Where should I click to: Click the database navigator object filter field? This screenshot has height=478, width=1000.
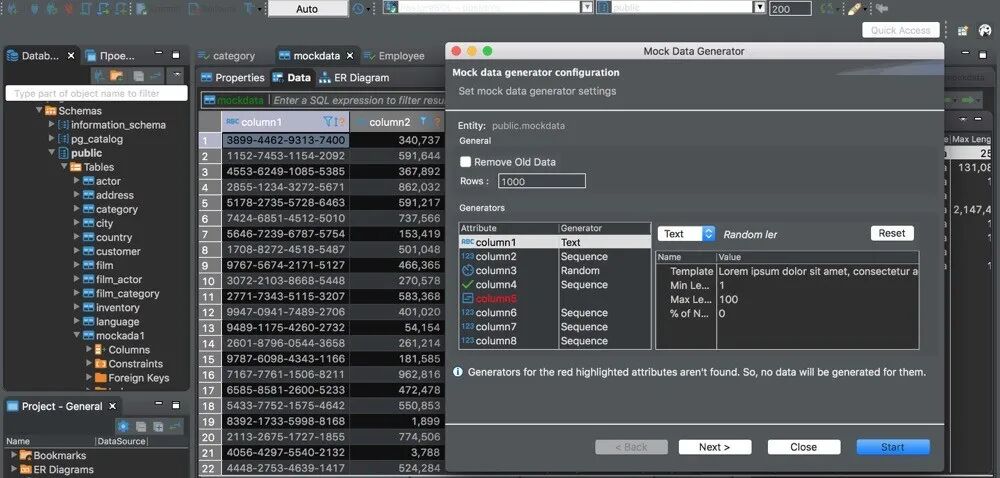pos(96,93)
